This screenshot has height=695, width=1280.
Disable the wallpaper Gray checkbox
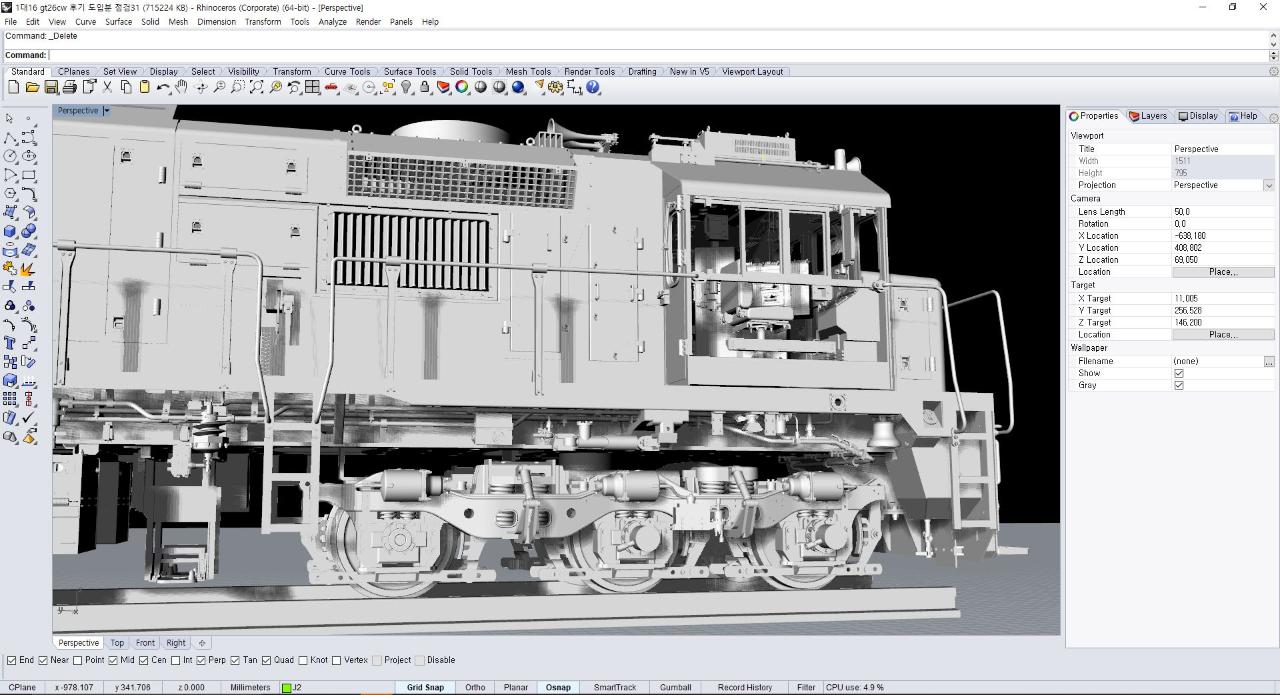point(1178,385)
